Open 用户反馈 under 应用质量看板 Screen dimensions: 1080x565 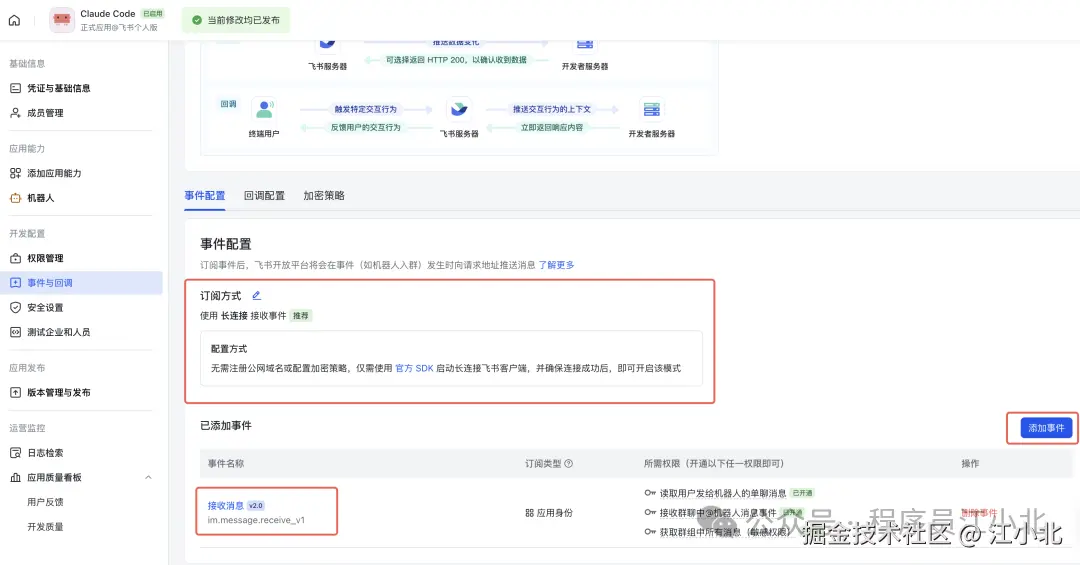coord(45,502)
